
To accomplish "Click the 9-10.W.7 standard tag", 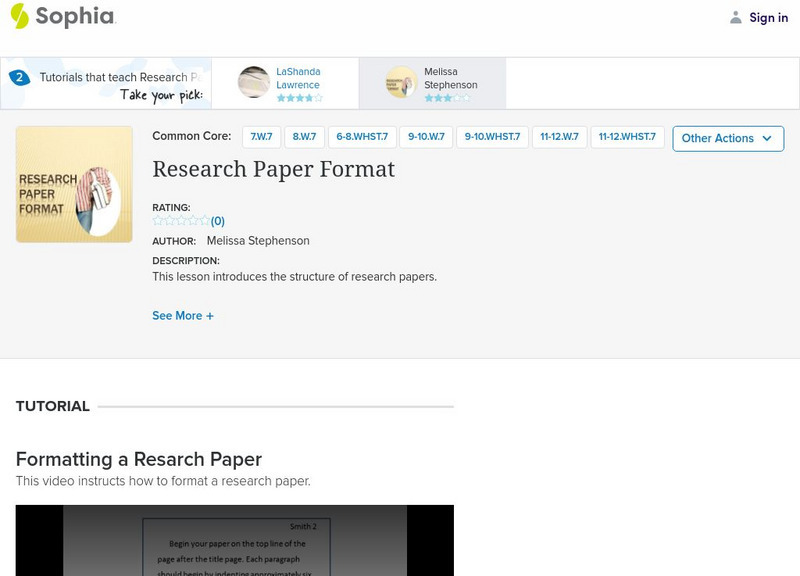I will (426, 137).
